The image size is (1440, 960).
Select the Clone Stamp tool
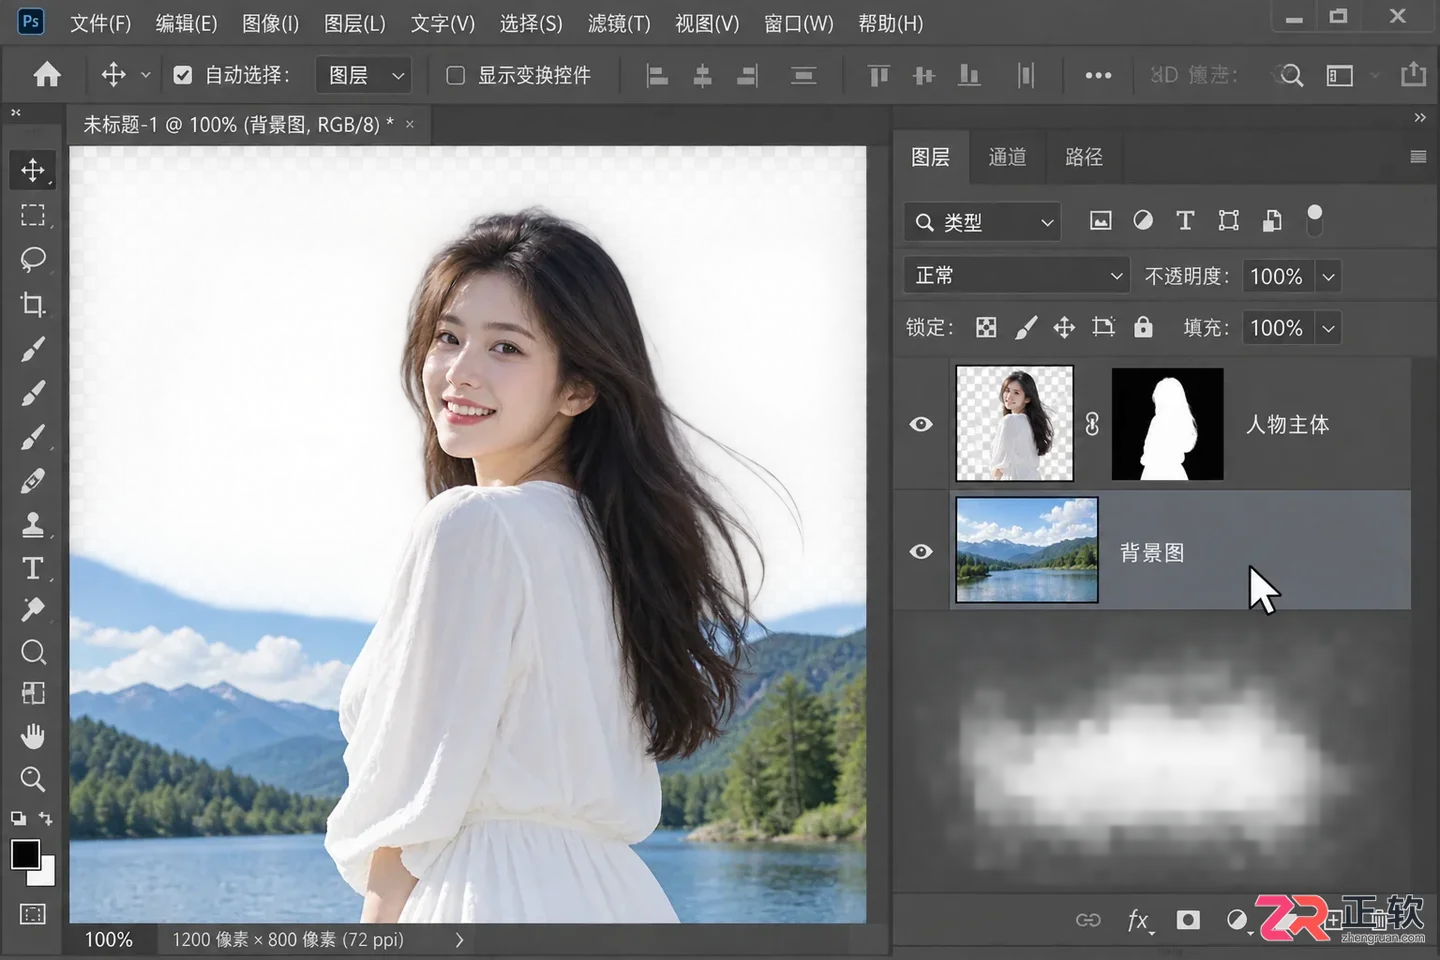coord(32,524)
